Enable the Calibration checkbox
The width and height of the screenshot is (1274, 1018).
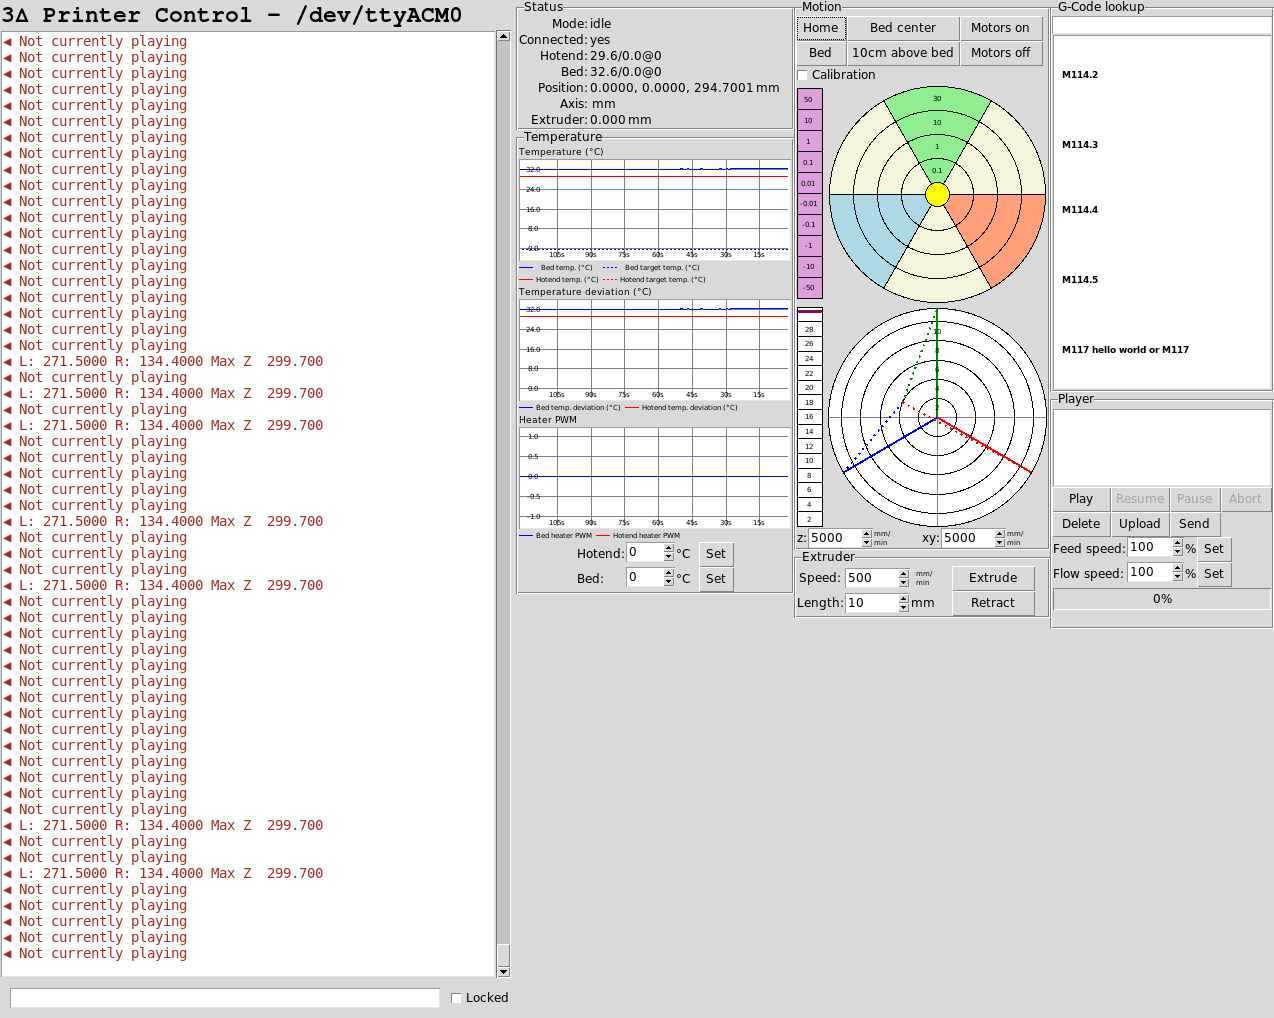coord(802,75)
